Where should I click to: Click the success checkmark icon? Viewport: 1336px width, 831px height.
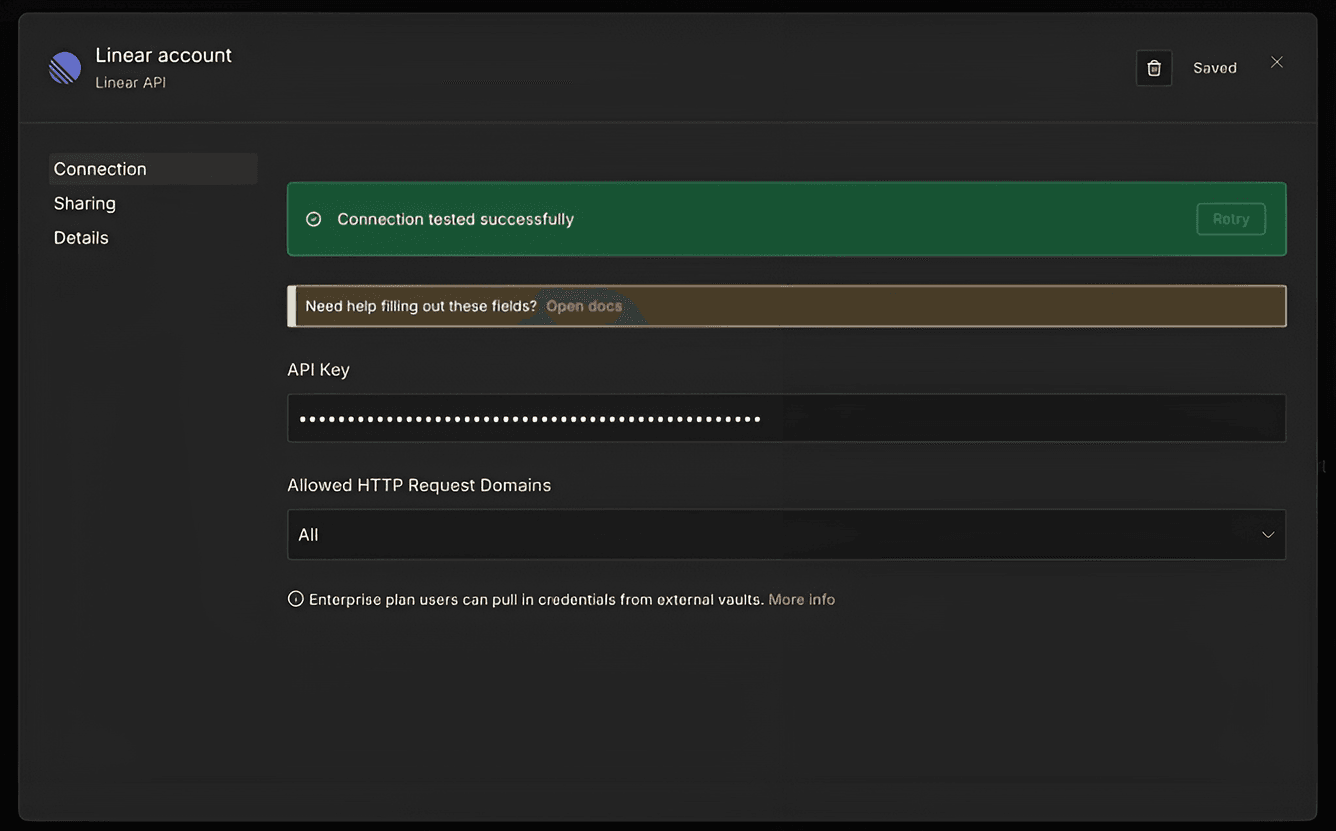(x=314, y=219)
